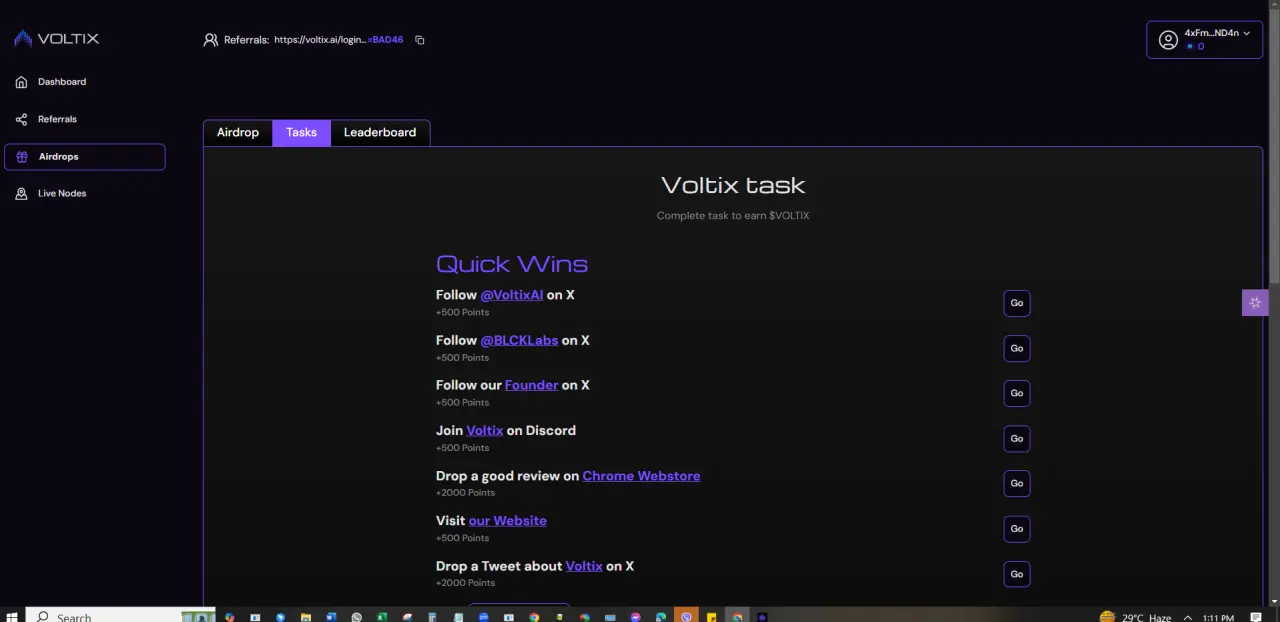1280x622 pixels.
Task: Click the account avatar icon
Action: [1168, 40]
